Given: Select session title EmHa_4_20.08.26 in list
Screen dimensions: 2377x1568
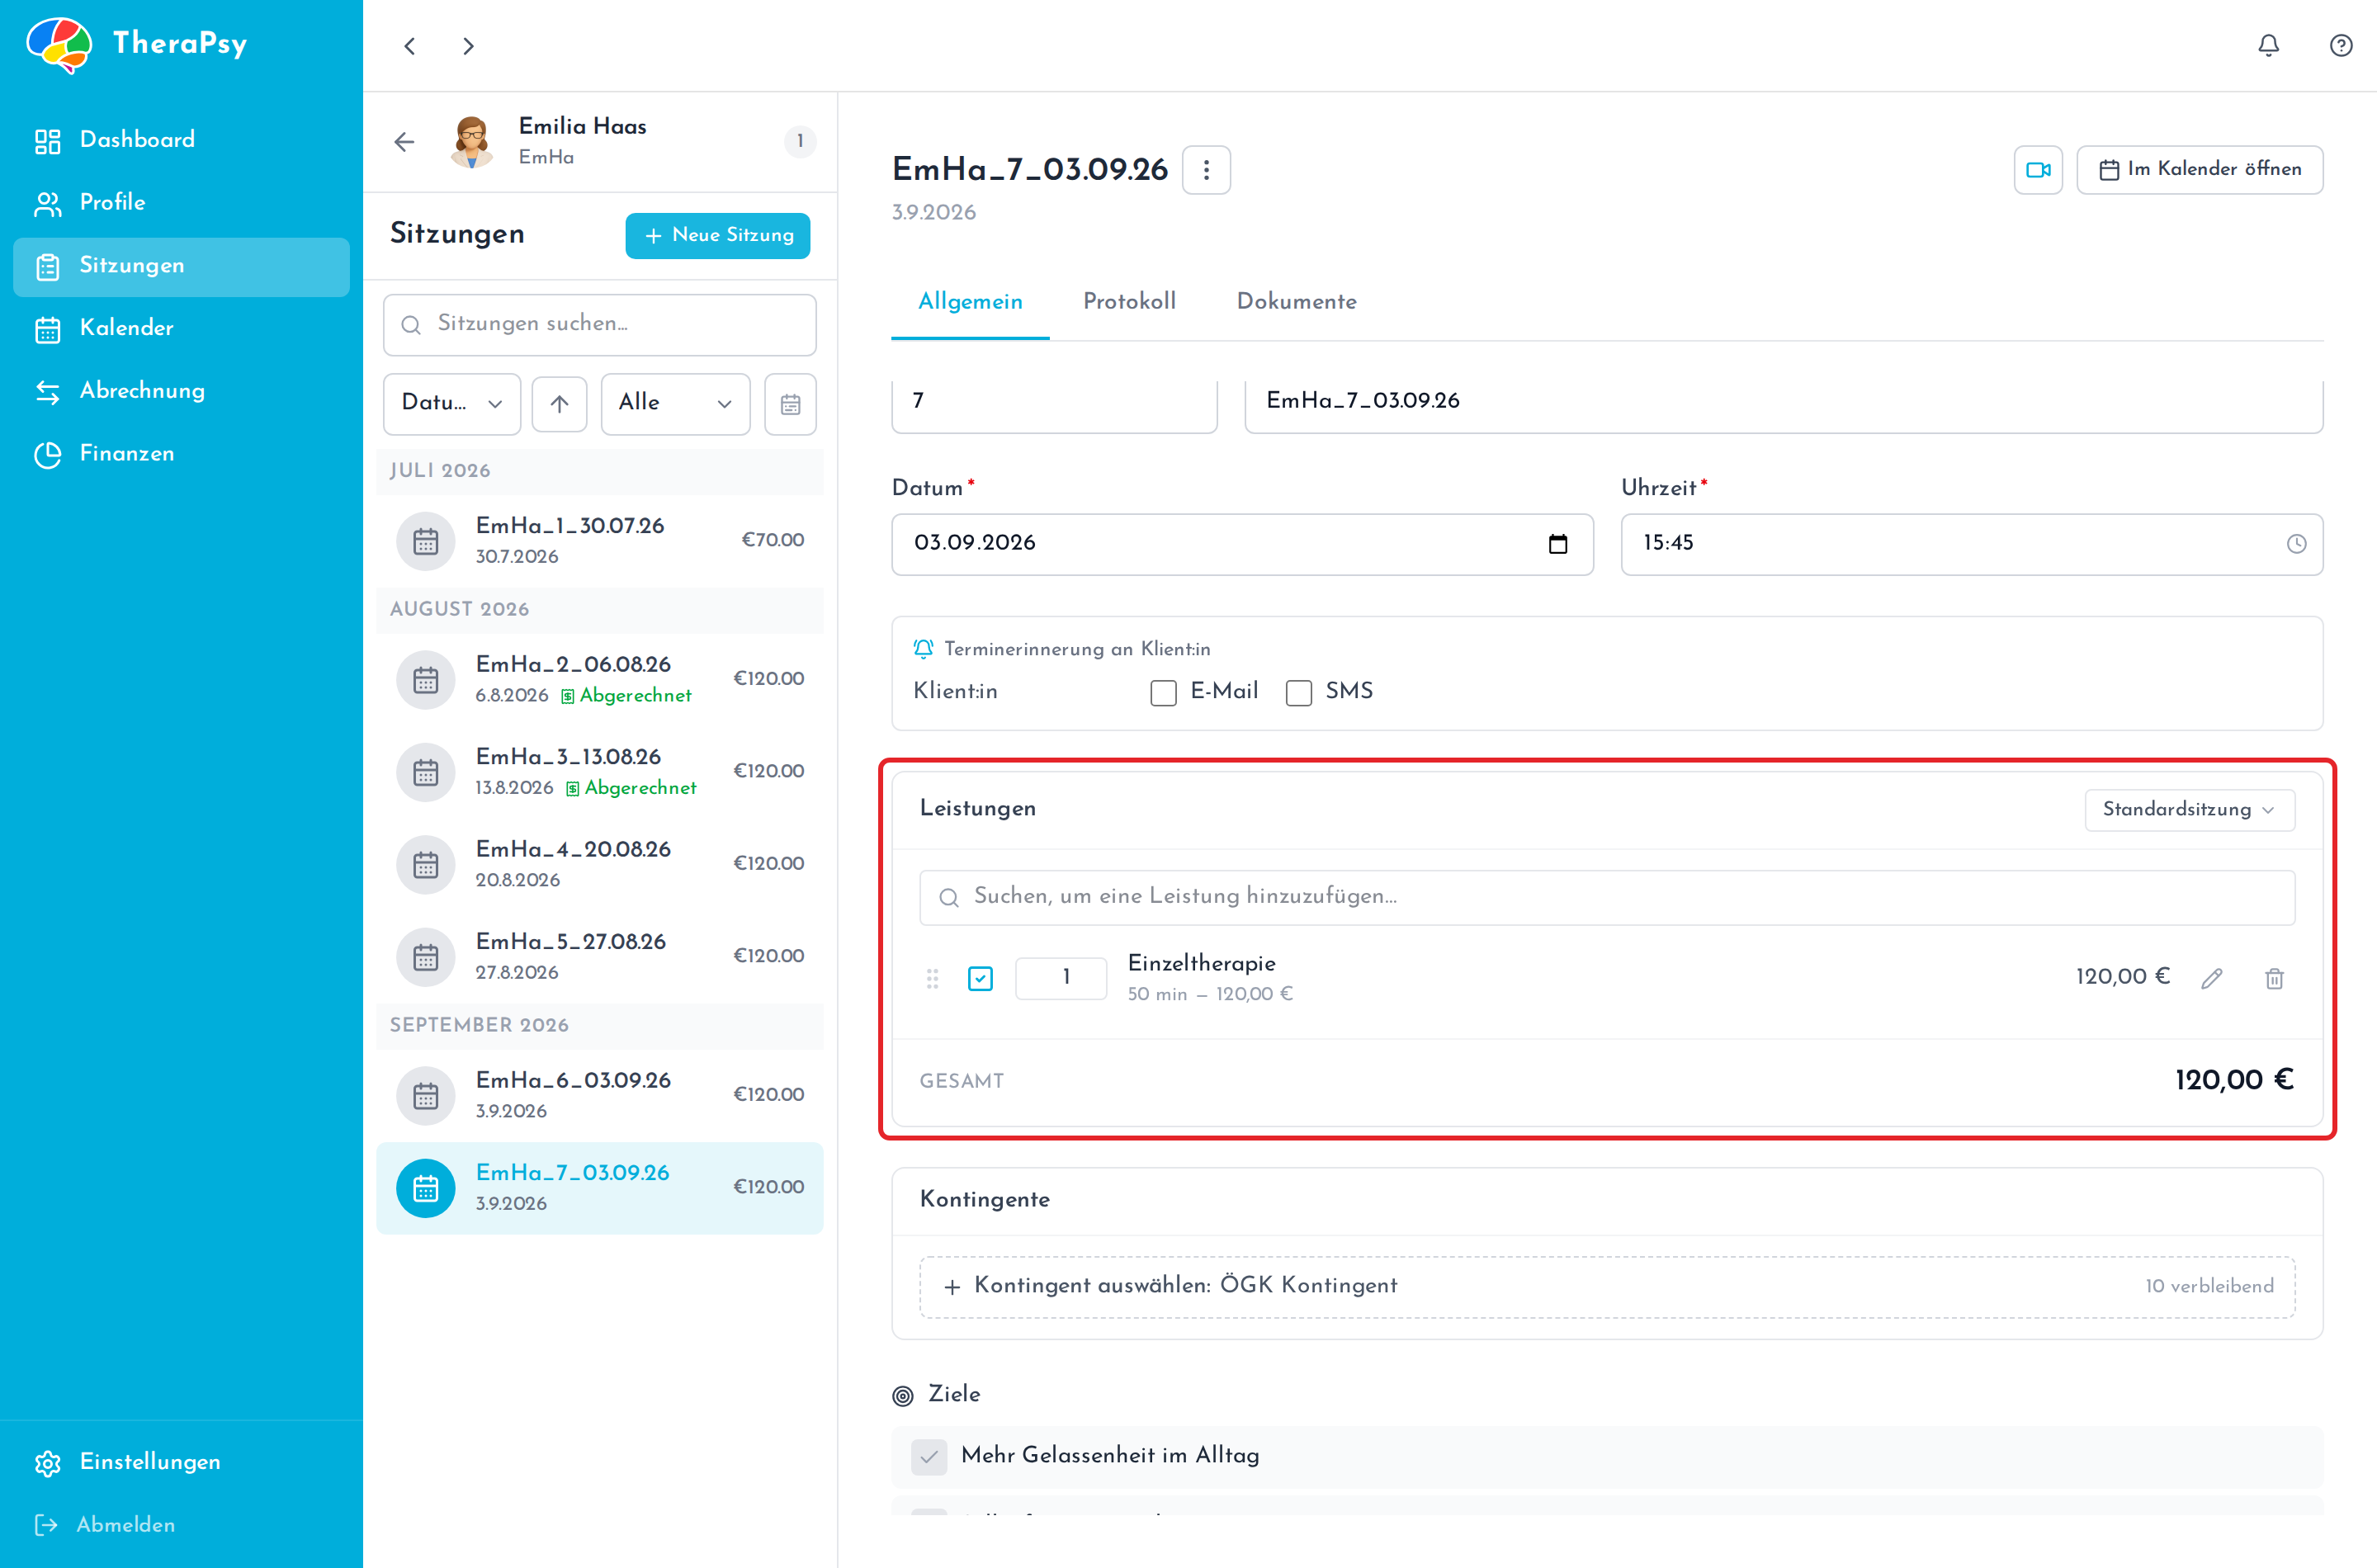Looking at the screenshot, I should tap(573, 850).
